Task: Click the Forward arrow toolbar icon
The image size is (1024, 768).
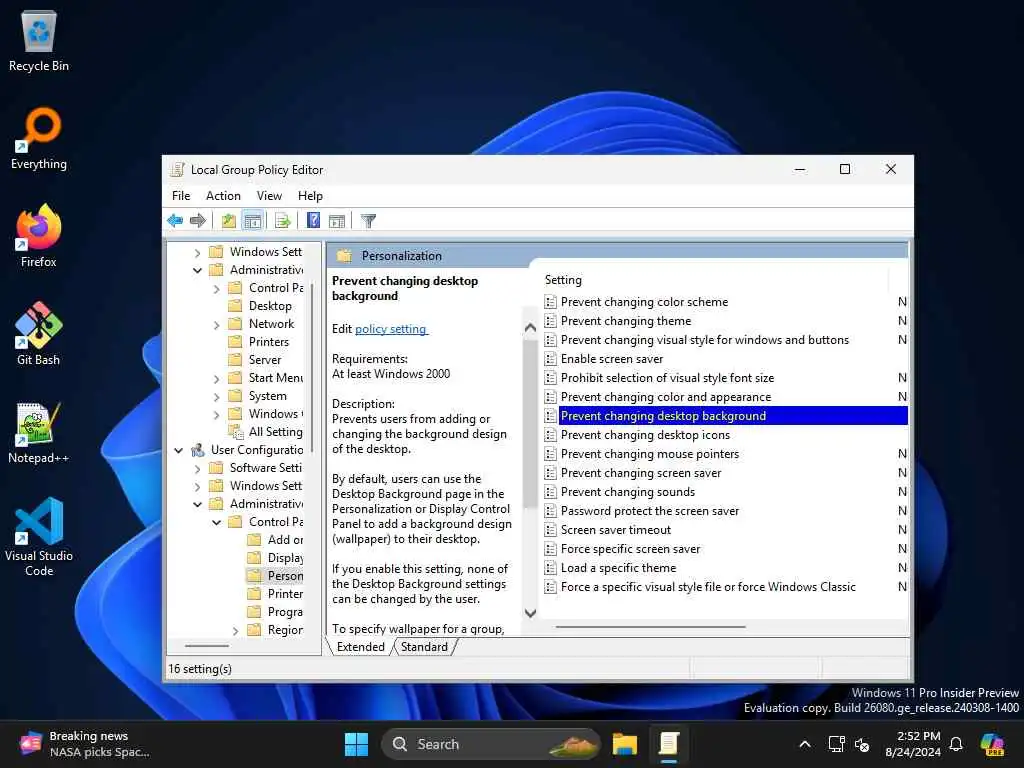Action: pyautogui.click(x=197, y=221)
